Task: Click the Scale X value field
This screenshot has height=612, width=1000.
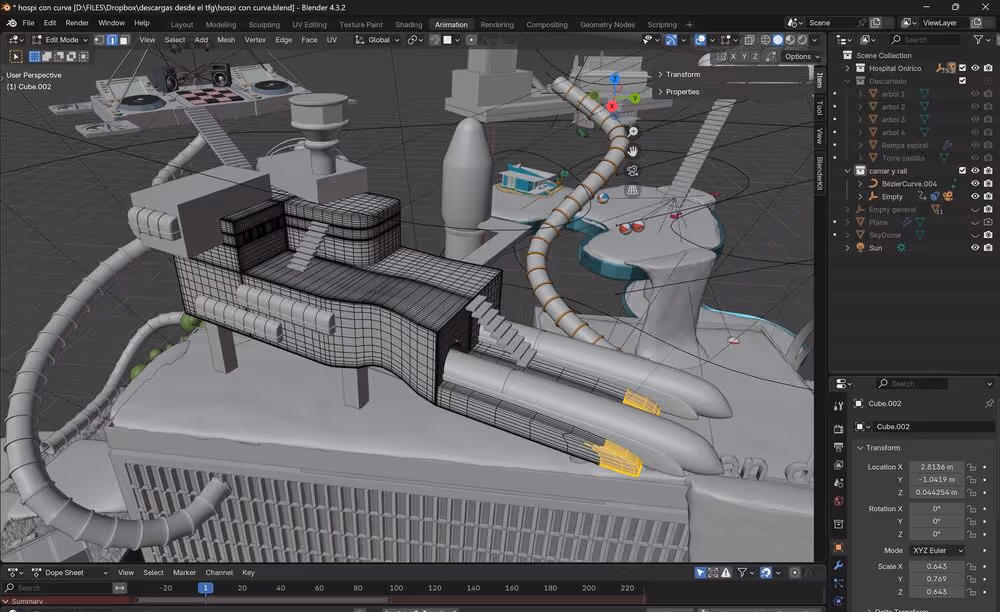Action: point(937,566)
